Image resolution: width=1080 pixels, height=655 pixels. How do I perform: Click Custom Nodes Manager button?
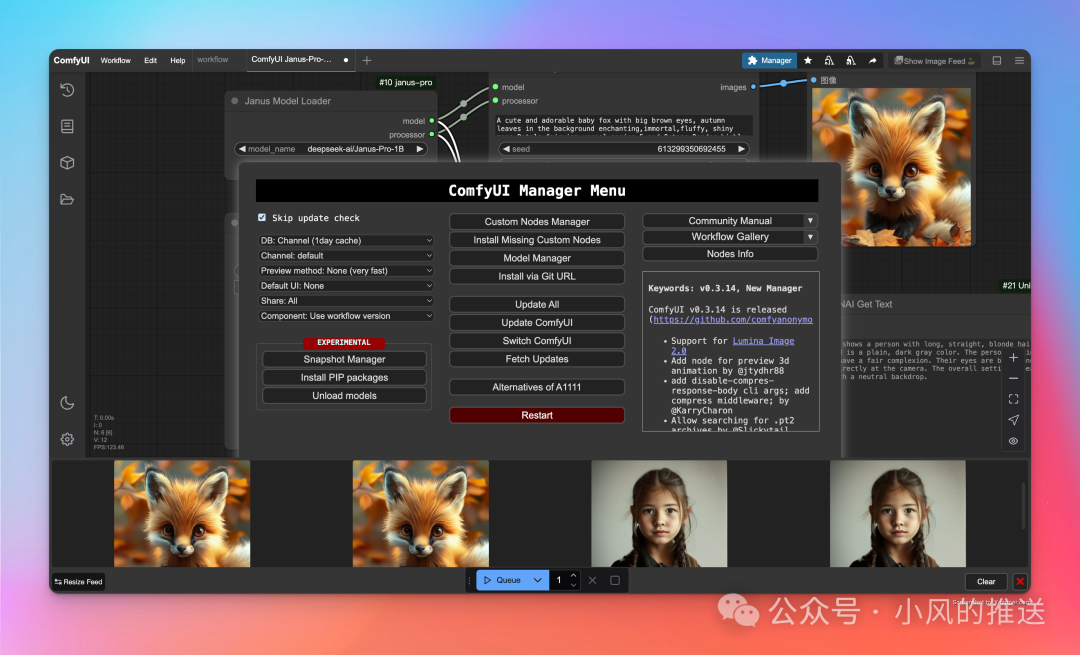537,222
